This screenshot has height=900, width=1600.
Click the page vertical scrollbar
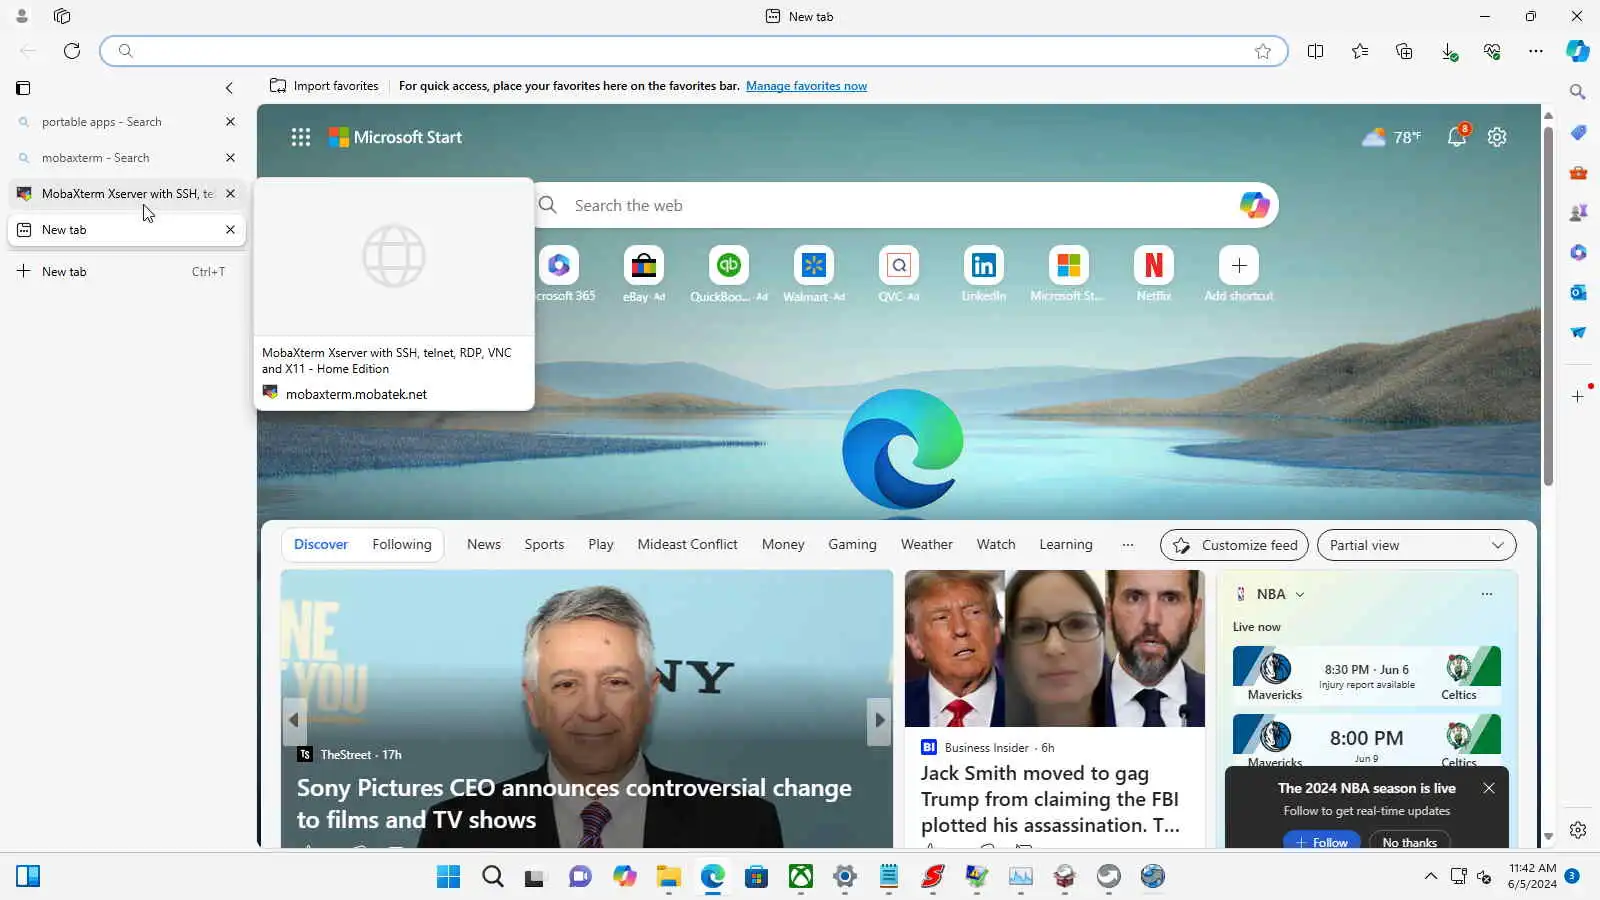(1548, 306)
